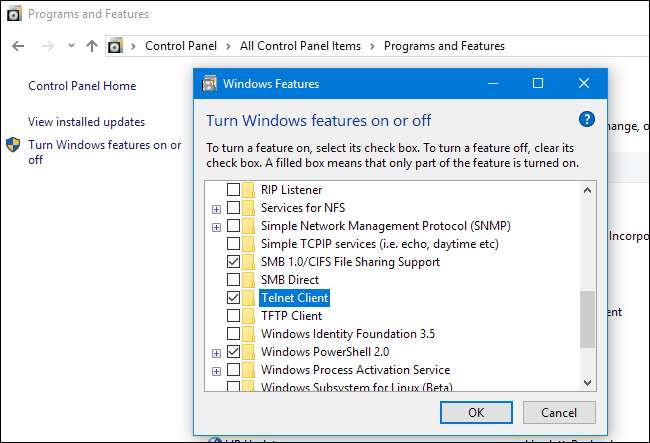Click the features list scrollbar thumb

588,318
